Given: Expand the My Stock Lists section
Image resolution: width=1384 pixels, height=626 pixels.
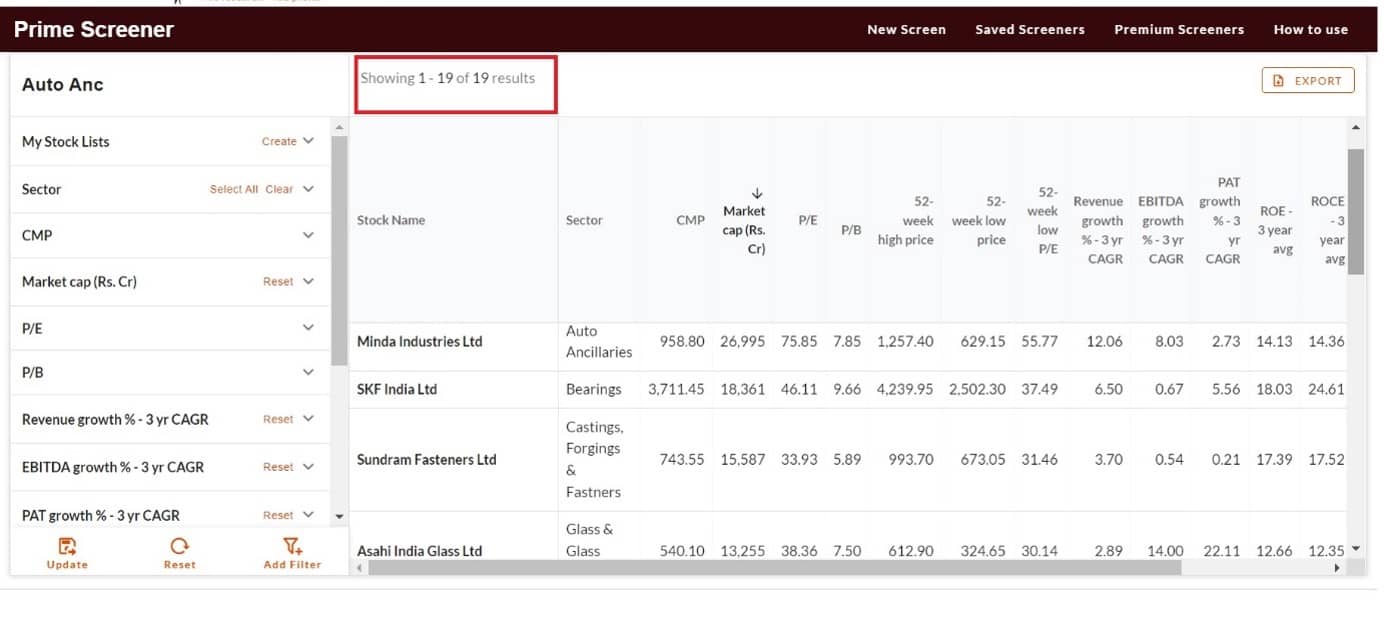Looking at the screenshot, I should 308,142.
